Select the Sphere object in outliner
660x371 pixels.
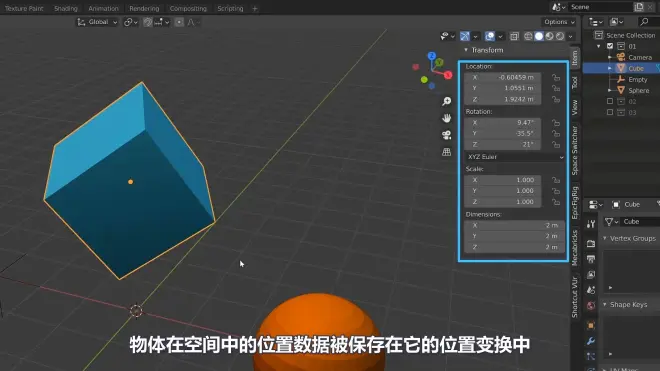[638, 91]
